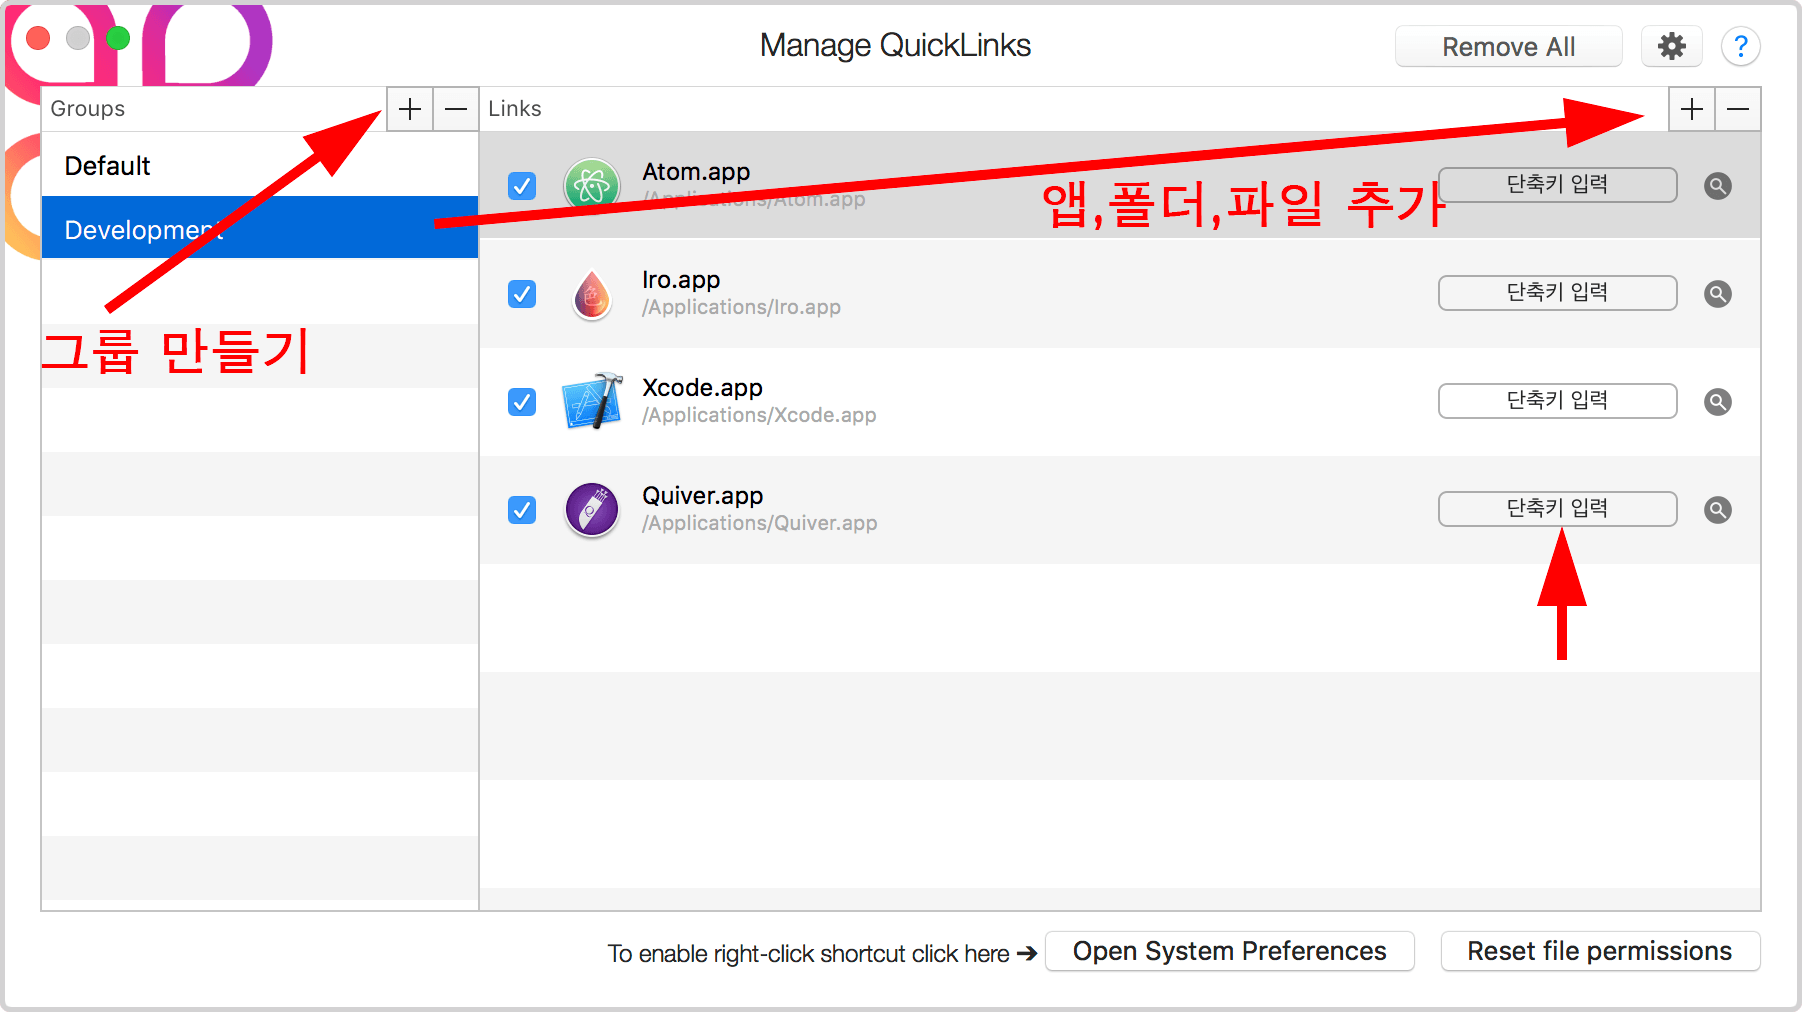Viewport: 1802px width, 1012px height.
Task: Click the Xcode.app hammer icon
Action: 592,401
